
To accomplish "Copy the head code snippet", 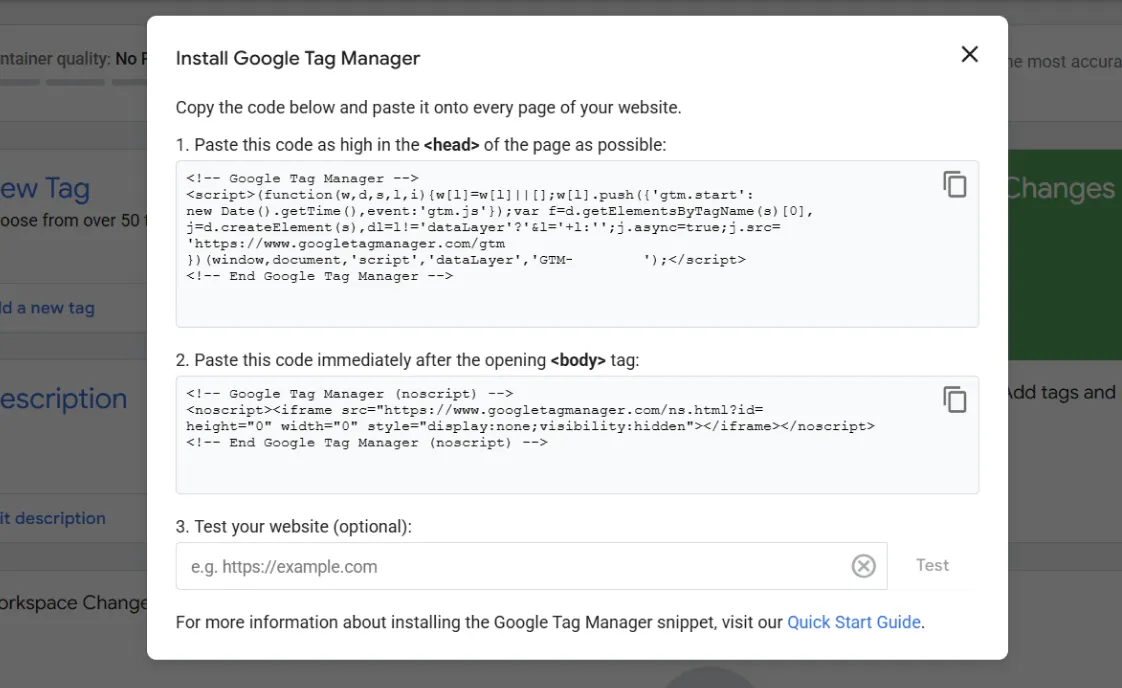I will pos(955,185).
